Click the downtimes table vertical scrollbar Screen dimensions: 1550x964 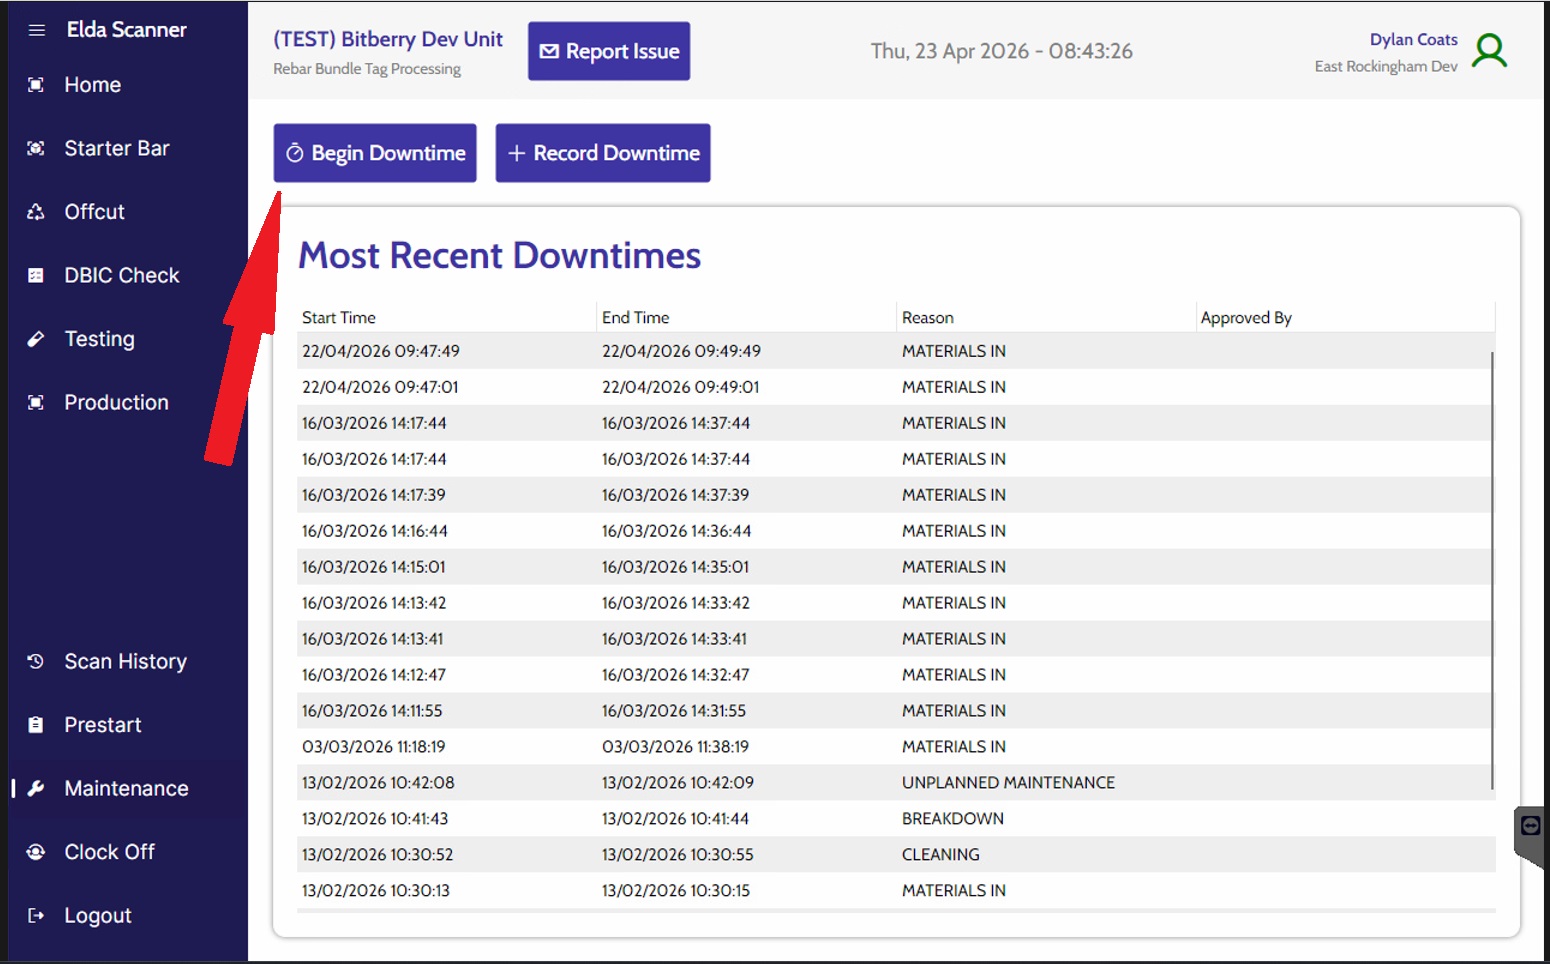(1492, 570)
